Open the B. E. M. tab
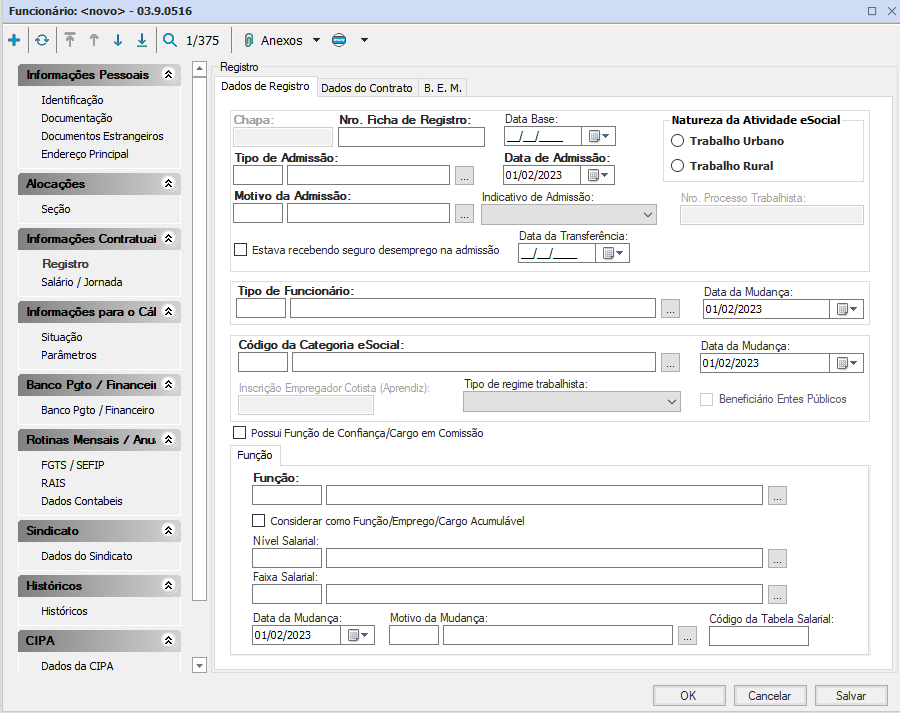Viewport: 900px width, 713px height. (442, 88)
